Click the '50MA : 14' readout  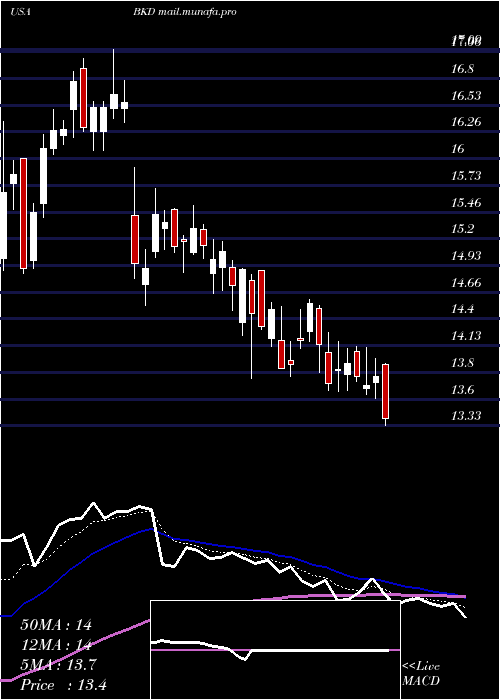click(x=56, y=625)
